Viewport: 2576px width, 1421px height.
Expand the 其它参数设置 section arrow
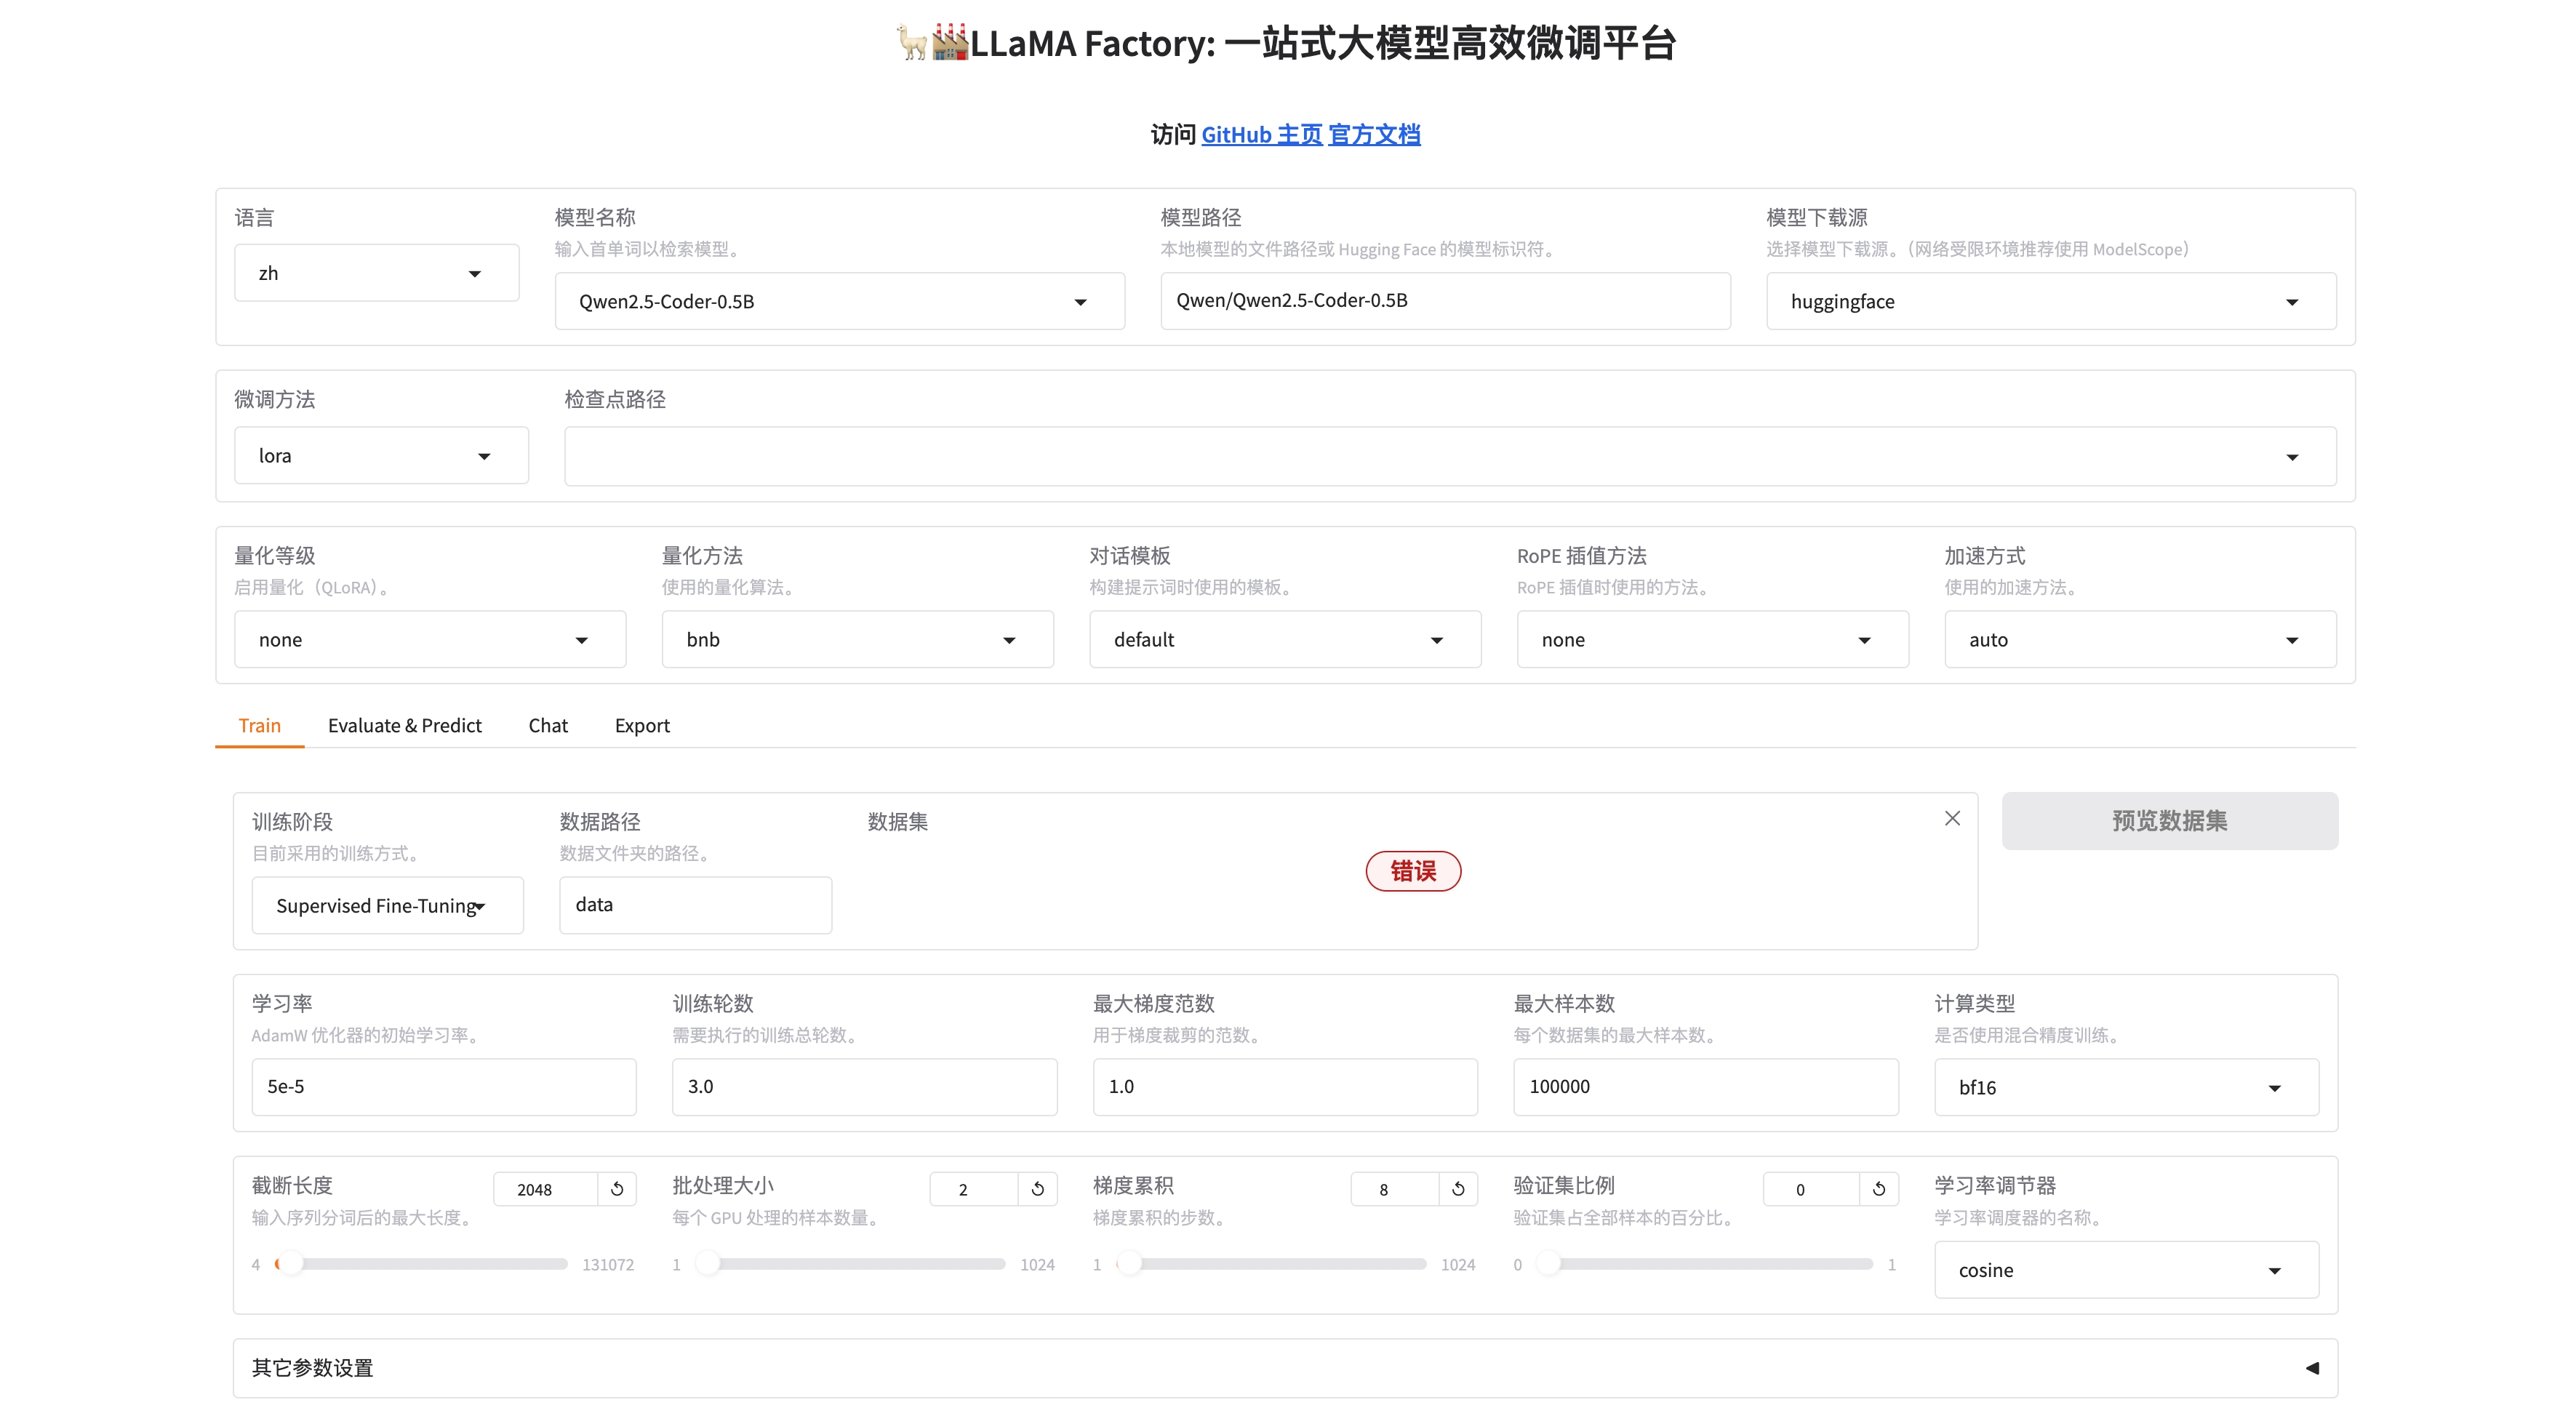2311,1367
